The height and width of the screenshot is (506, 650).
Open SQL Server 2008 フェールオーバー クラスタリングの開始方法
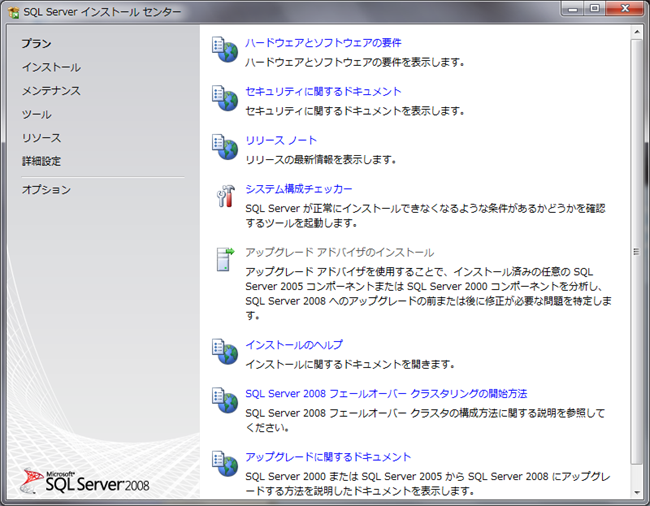tap(386, 394)
